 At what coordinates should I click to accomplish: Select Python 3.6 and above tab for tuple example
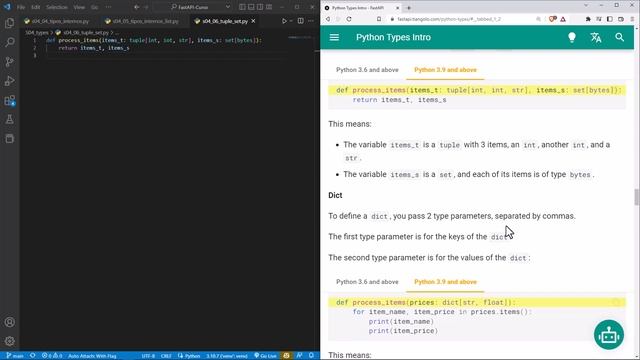(x=367, y=70)
